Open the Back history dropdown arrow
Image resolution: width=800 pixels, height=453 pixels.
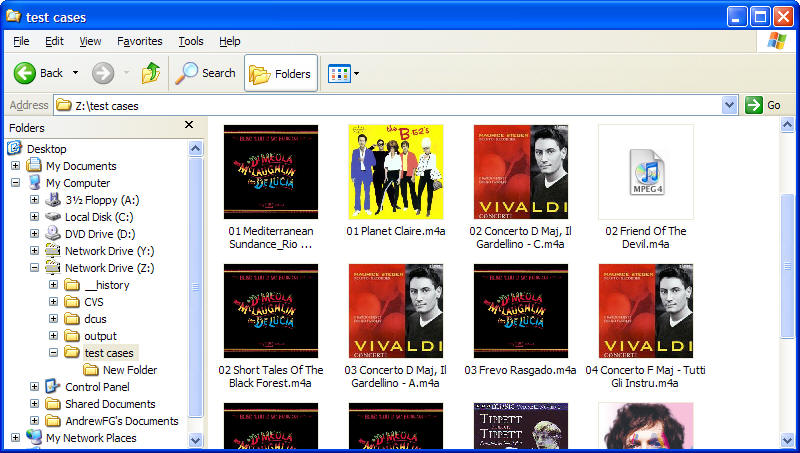76,73
